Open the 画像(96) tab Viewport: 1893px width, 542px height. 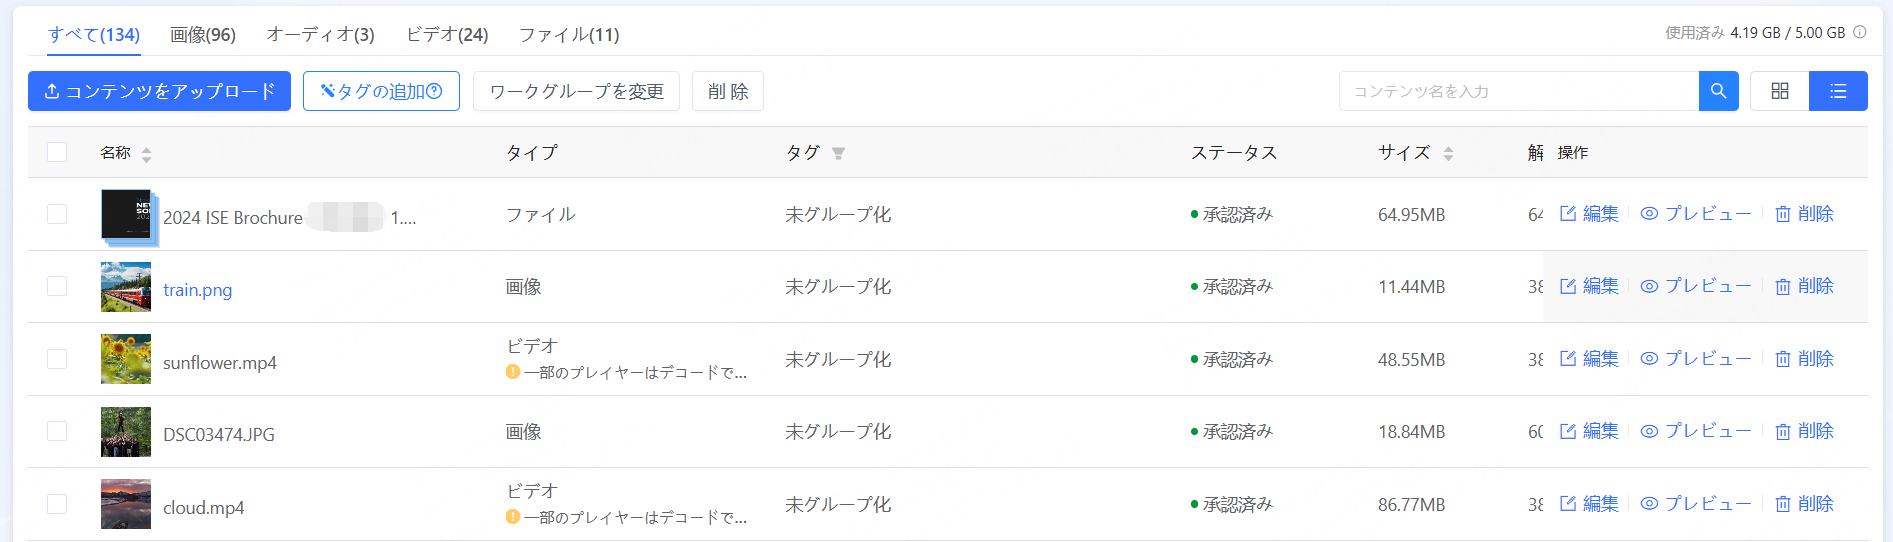pos(203,35)
